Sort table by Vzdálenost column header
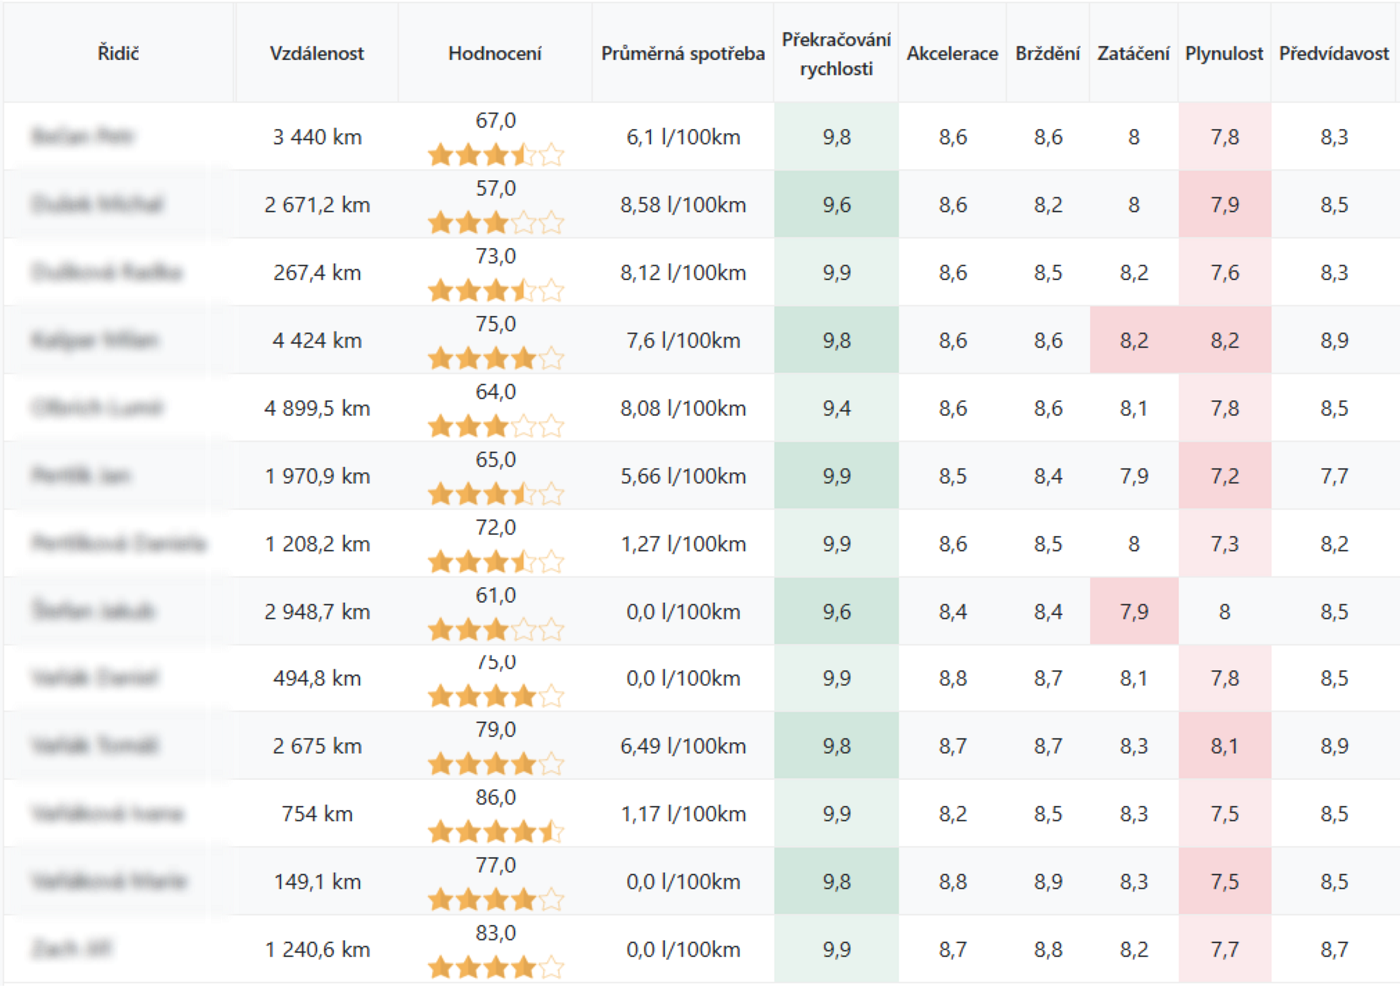Viewport: 1400px width, 986px height. pyautogui.click(x=316, y=53)
